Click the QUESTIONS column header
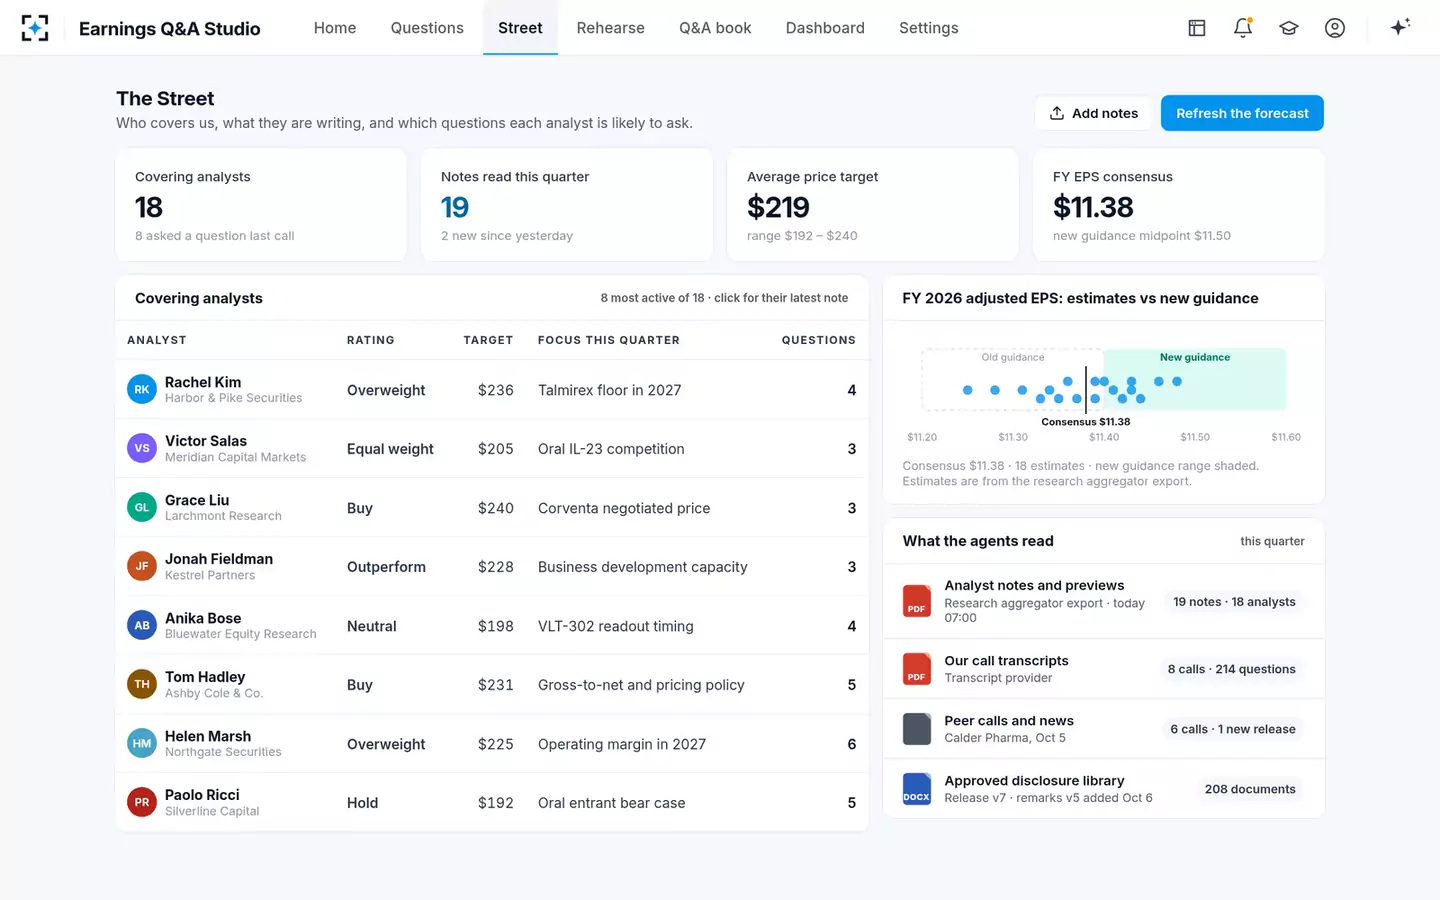1440x900 pixels. [819, 340]
